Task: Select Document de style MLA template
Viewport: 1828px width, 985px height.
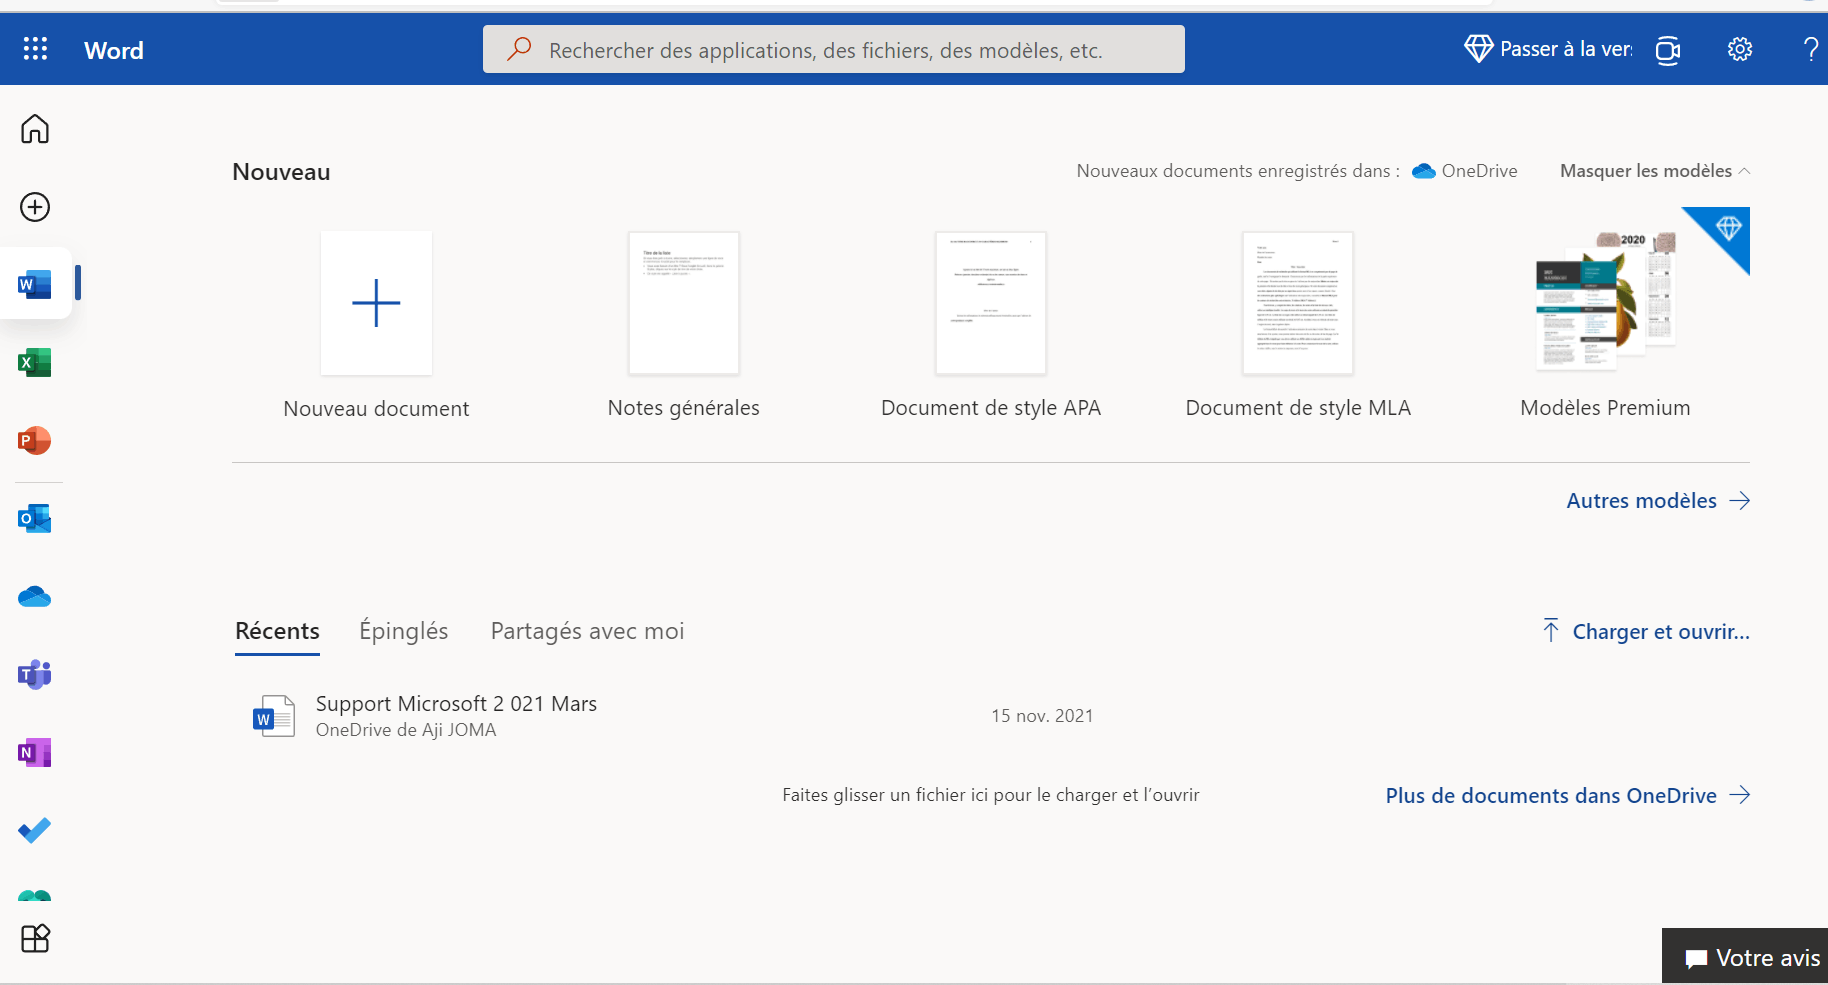Action: point(1298,303)
